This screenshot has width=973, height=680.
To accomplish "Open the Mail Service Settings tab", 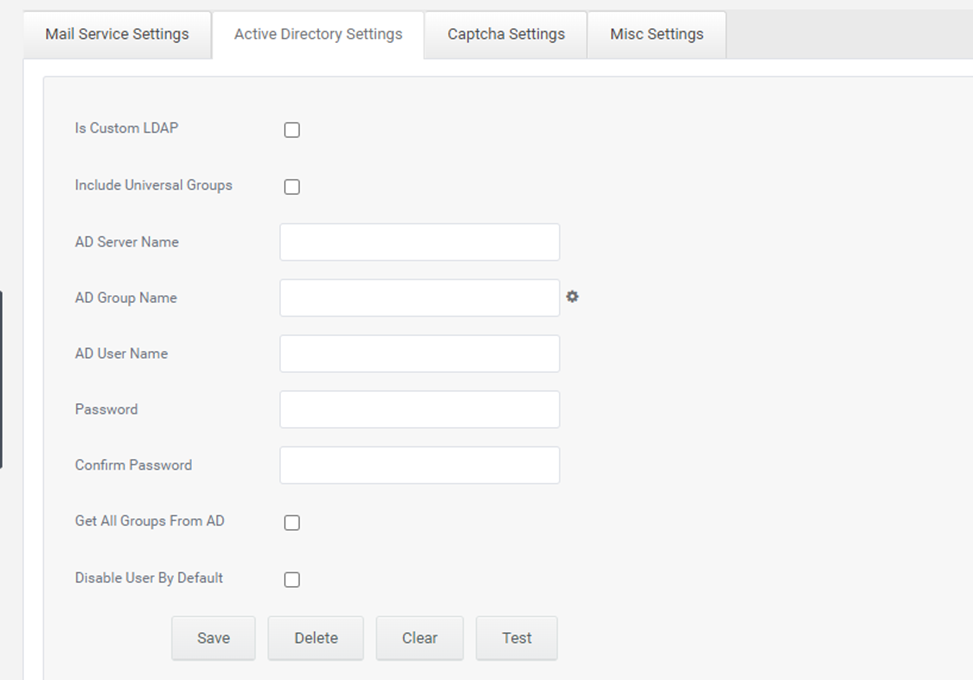I will tap(117, 35).
